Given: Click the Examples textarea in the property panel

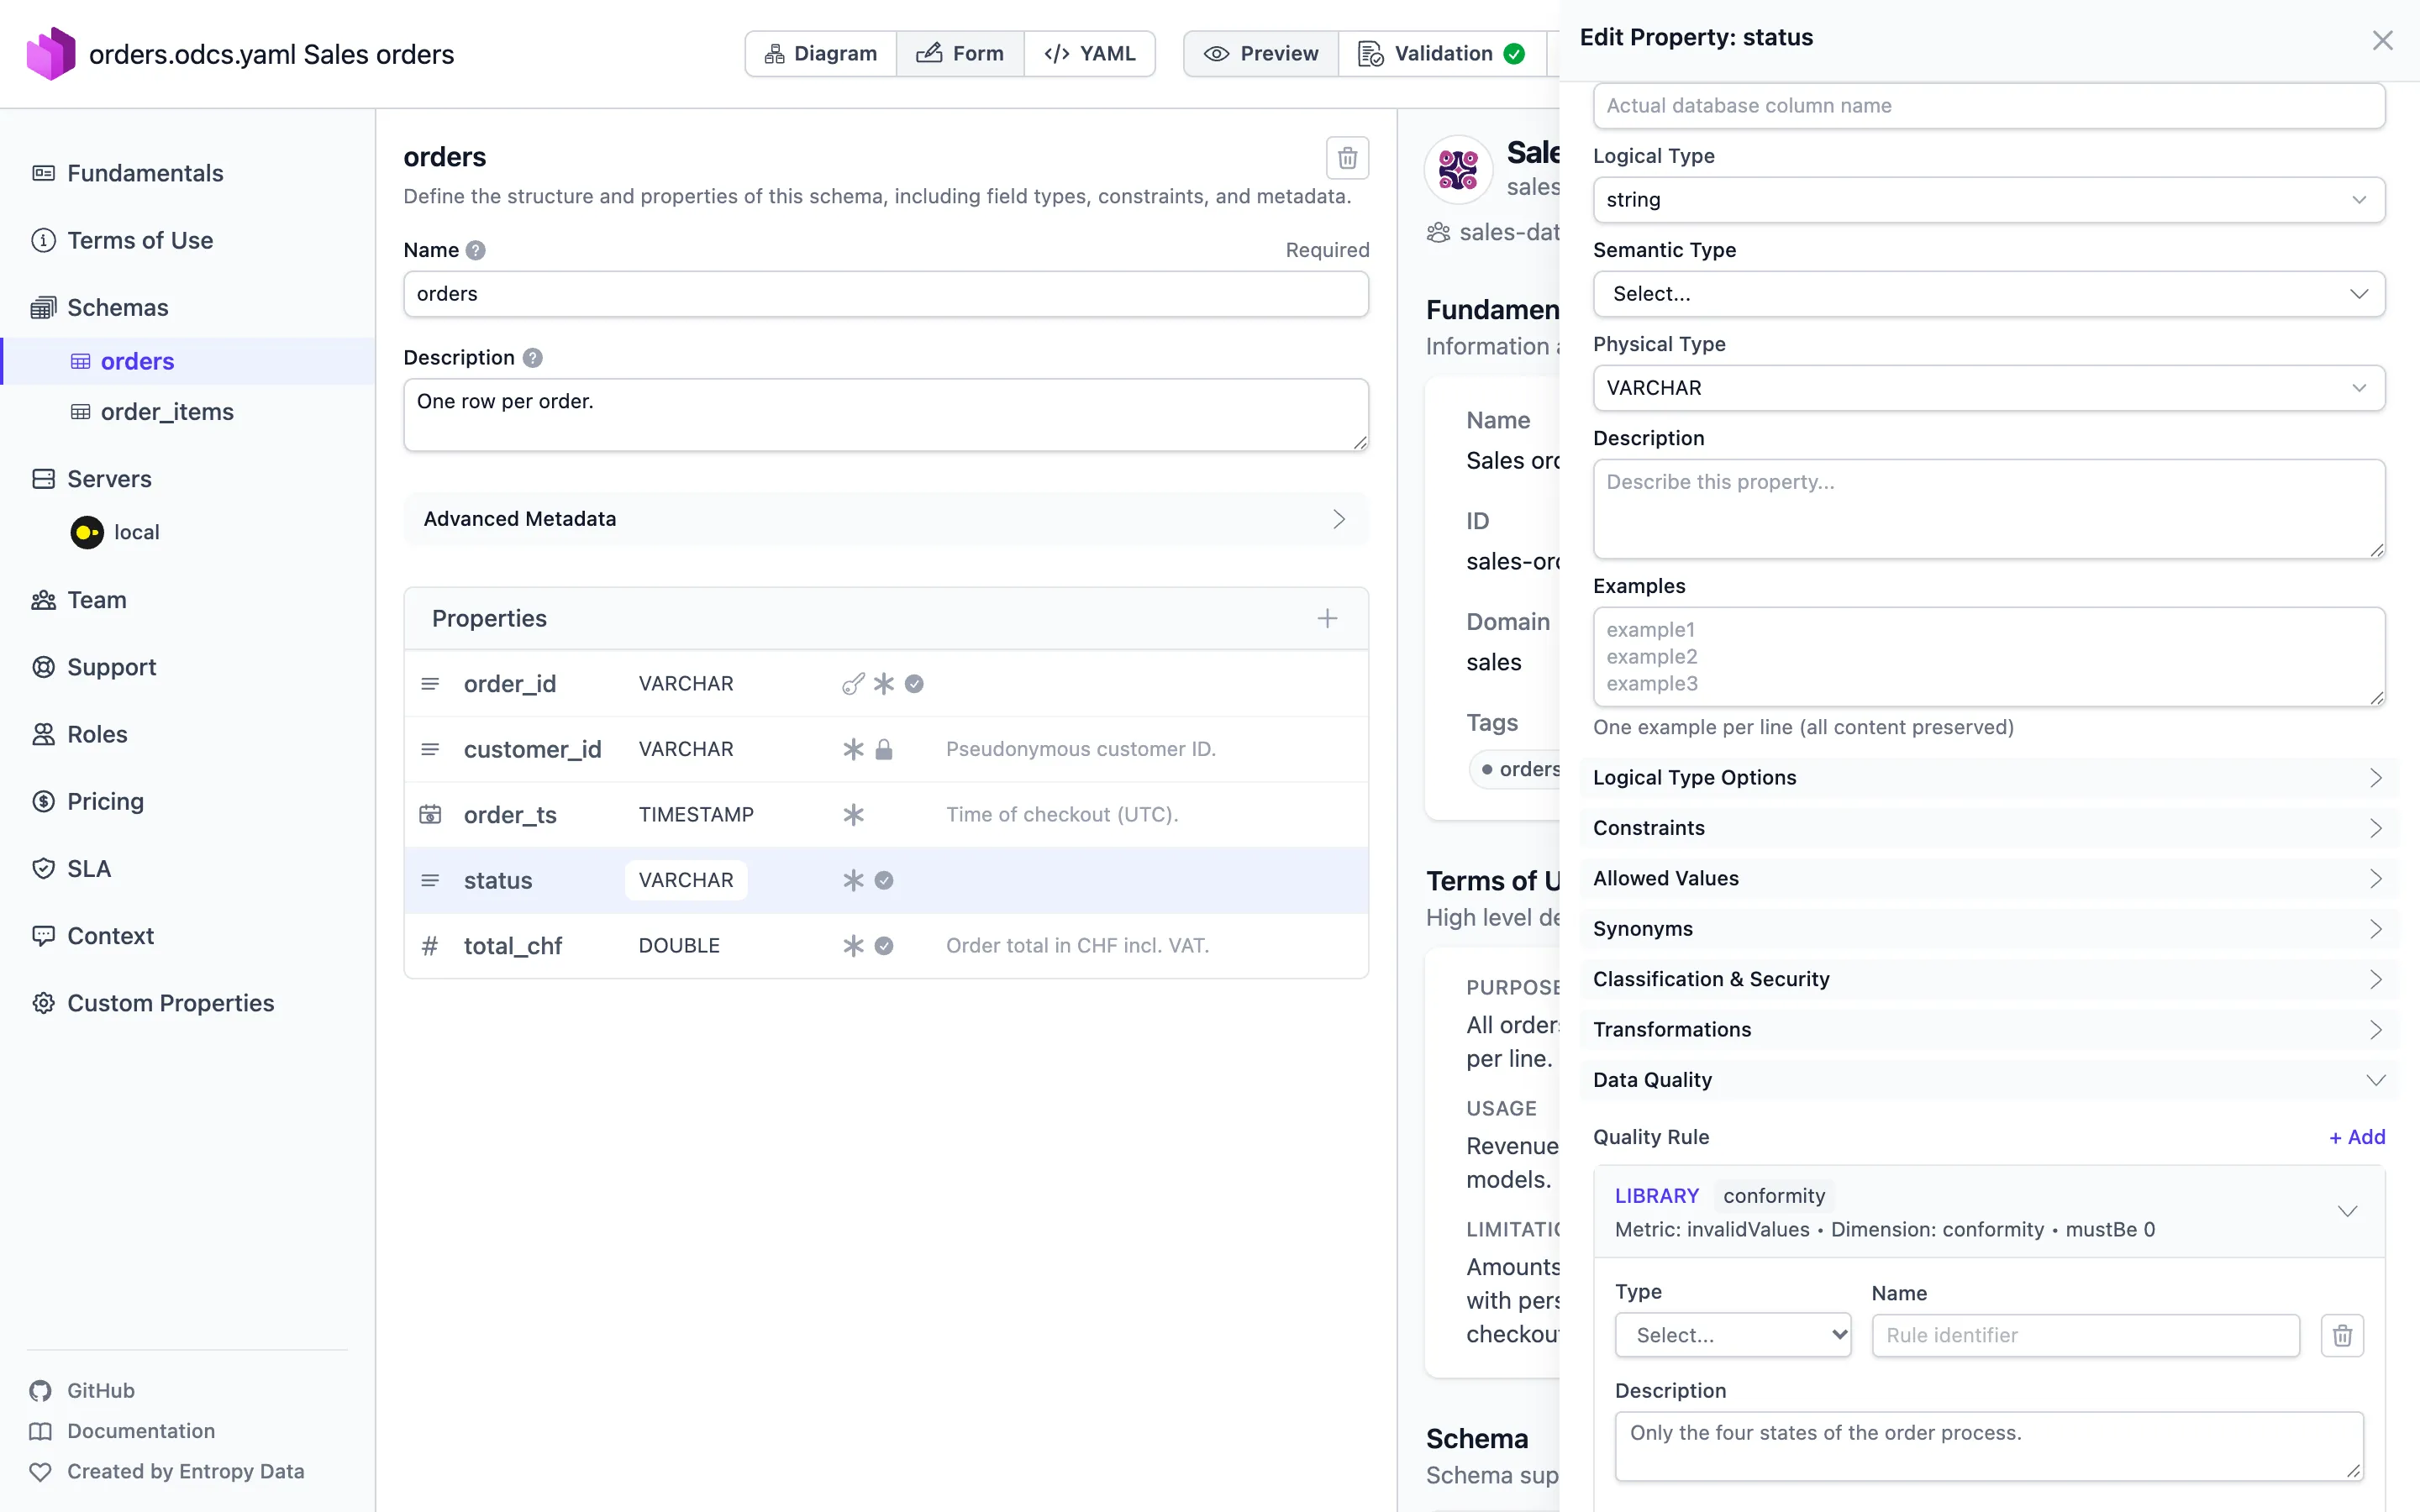Looking at the screenshot, I should [1988, 656].
